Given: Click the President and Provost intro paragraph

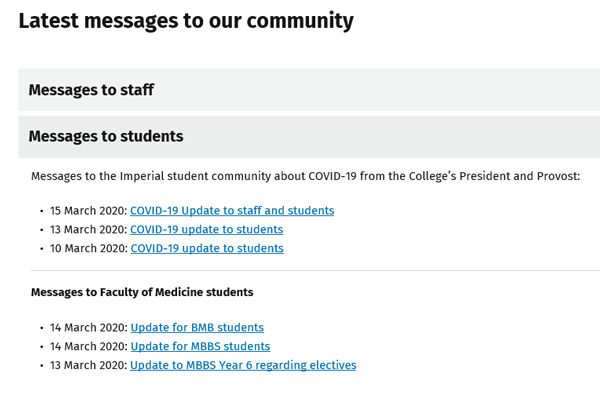Looking at the screenshot, I should [305, 176].
